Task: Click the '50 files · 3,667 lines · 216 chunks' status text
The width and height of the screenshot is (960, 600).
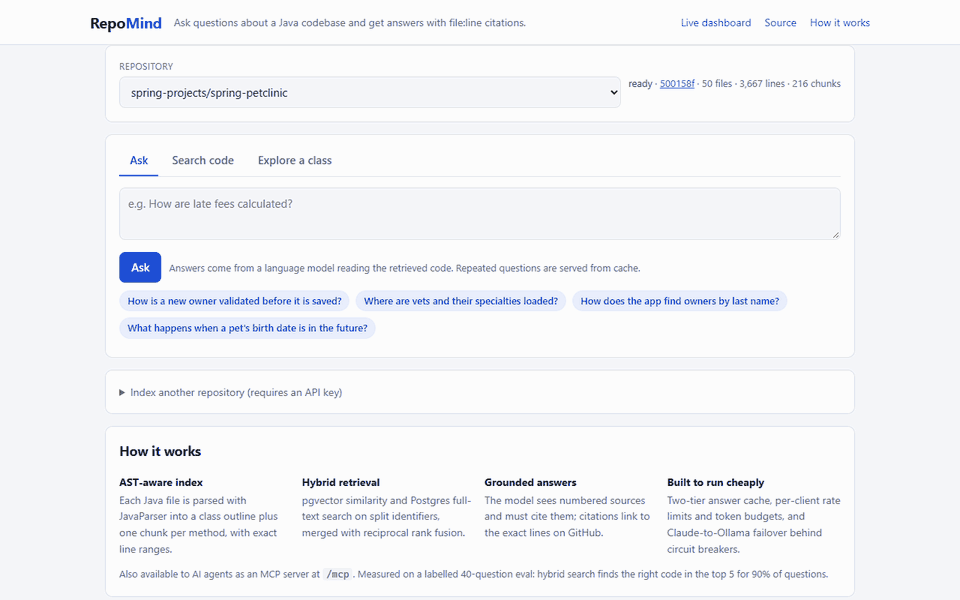Action: (771, 84)
